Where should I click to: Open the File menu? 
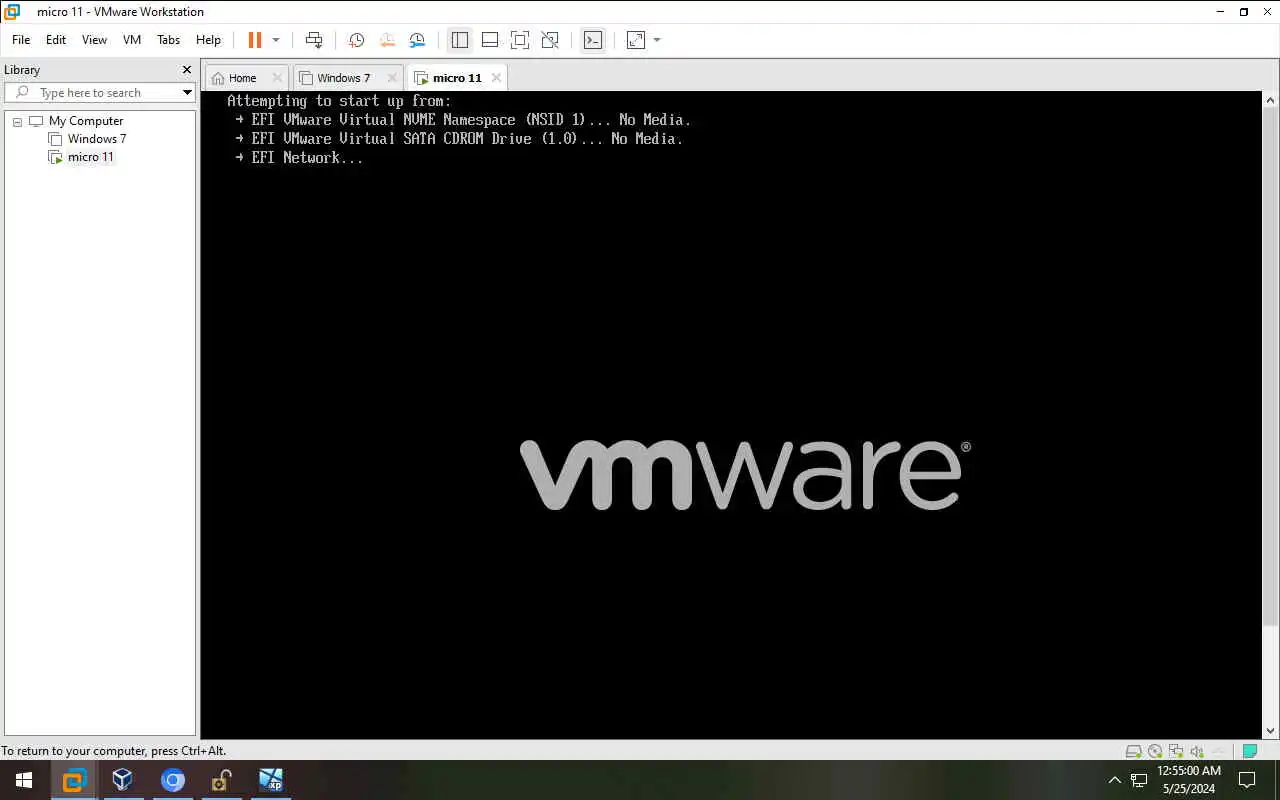click(x=21, y=40)
